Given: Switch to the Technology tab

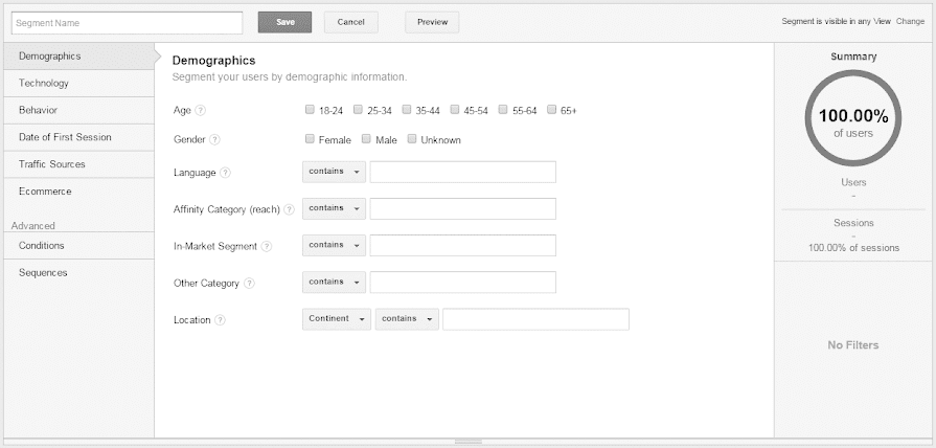Looking at the screenshot, I should pyautogui.click(x=79, y=83).
